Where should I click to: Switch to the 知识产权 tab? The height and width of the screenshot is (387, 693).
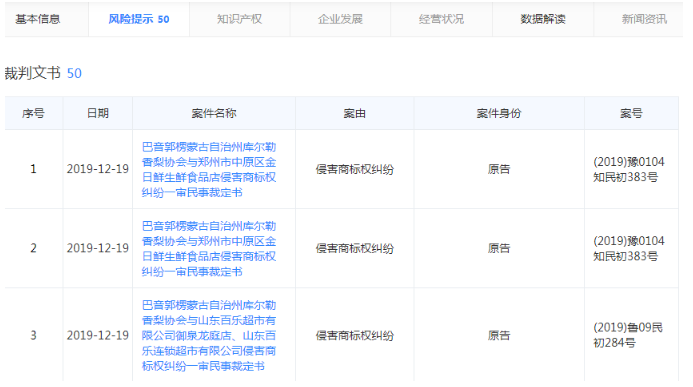click(240, 19)
